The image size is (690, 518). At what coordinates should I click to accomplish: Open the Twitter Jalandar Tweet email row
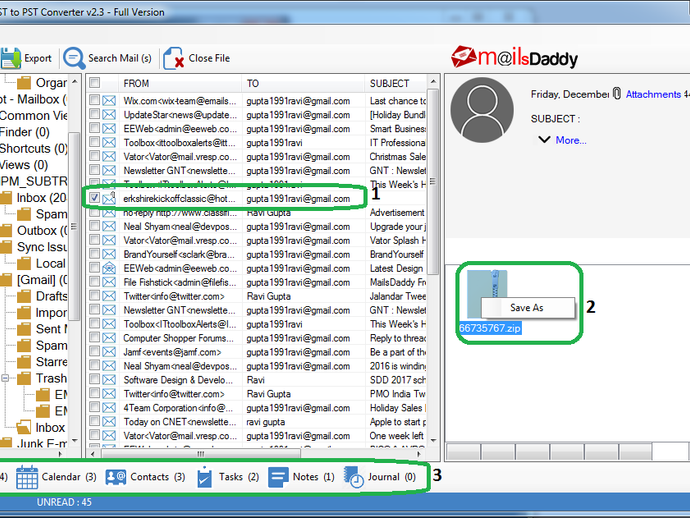(257, 296)
